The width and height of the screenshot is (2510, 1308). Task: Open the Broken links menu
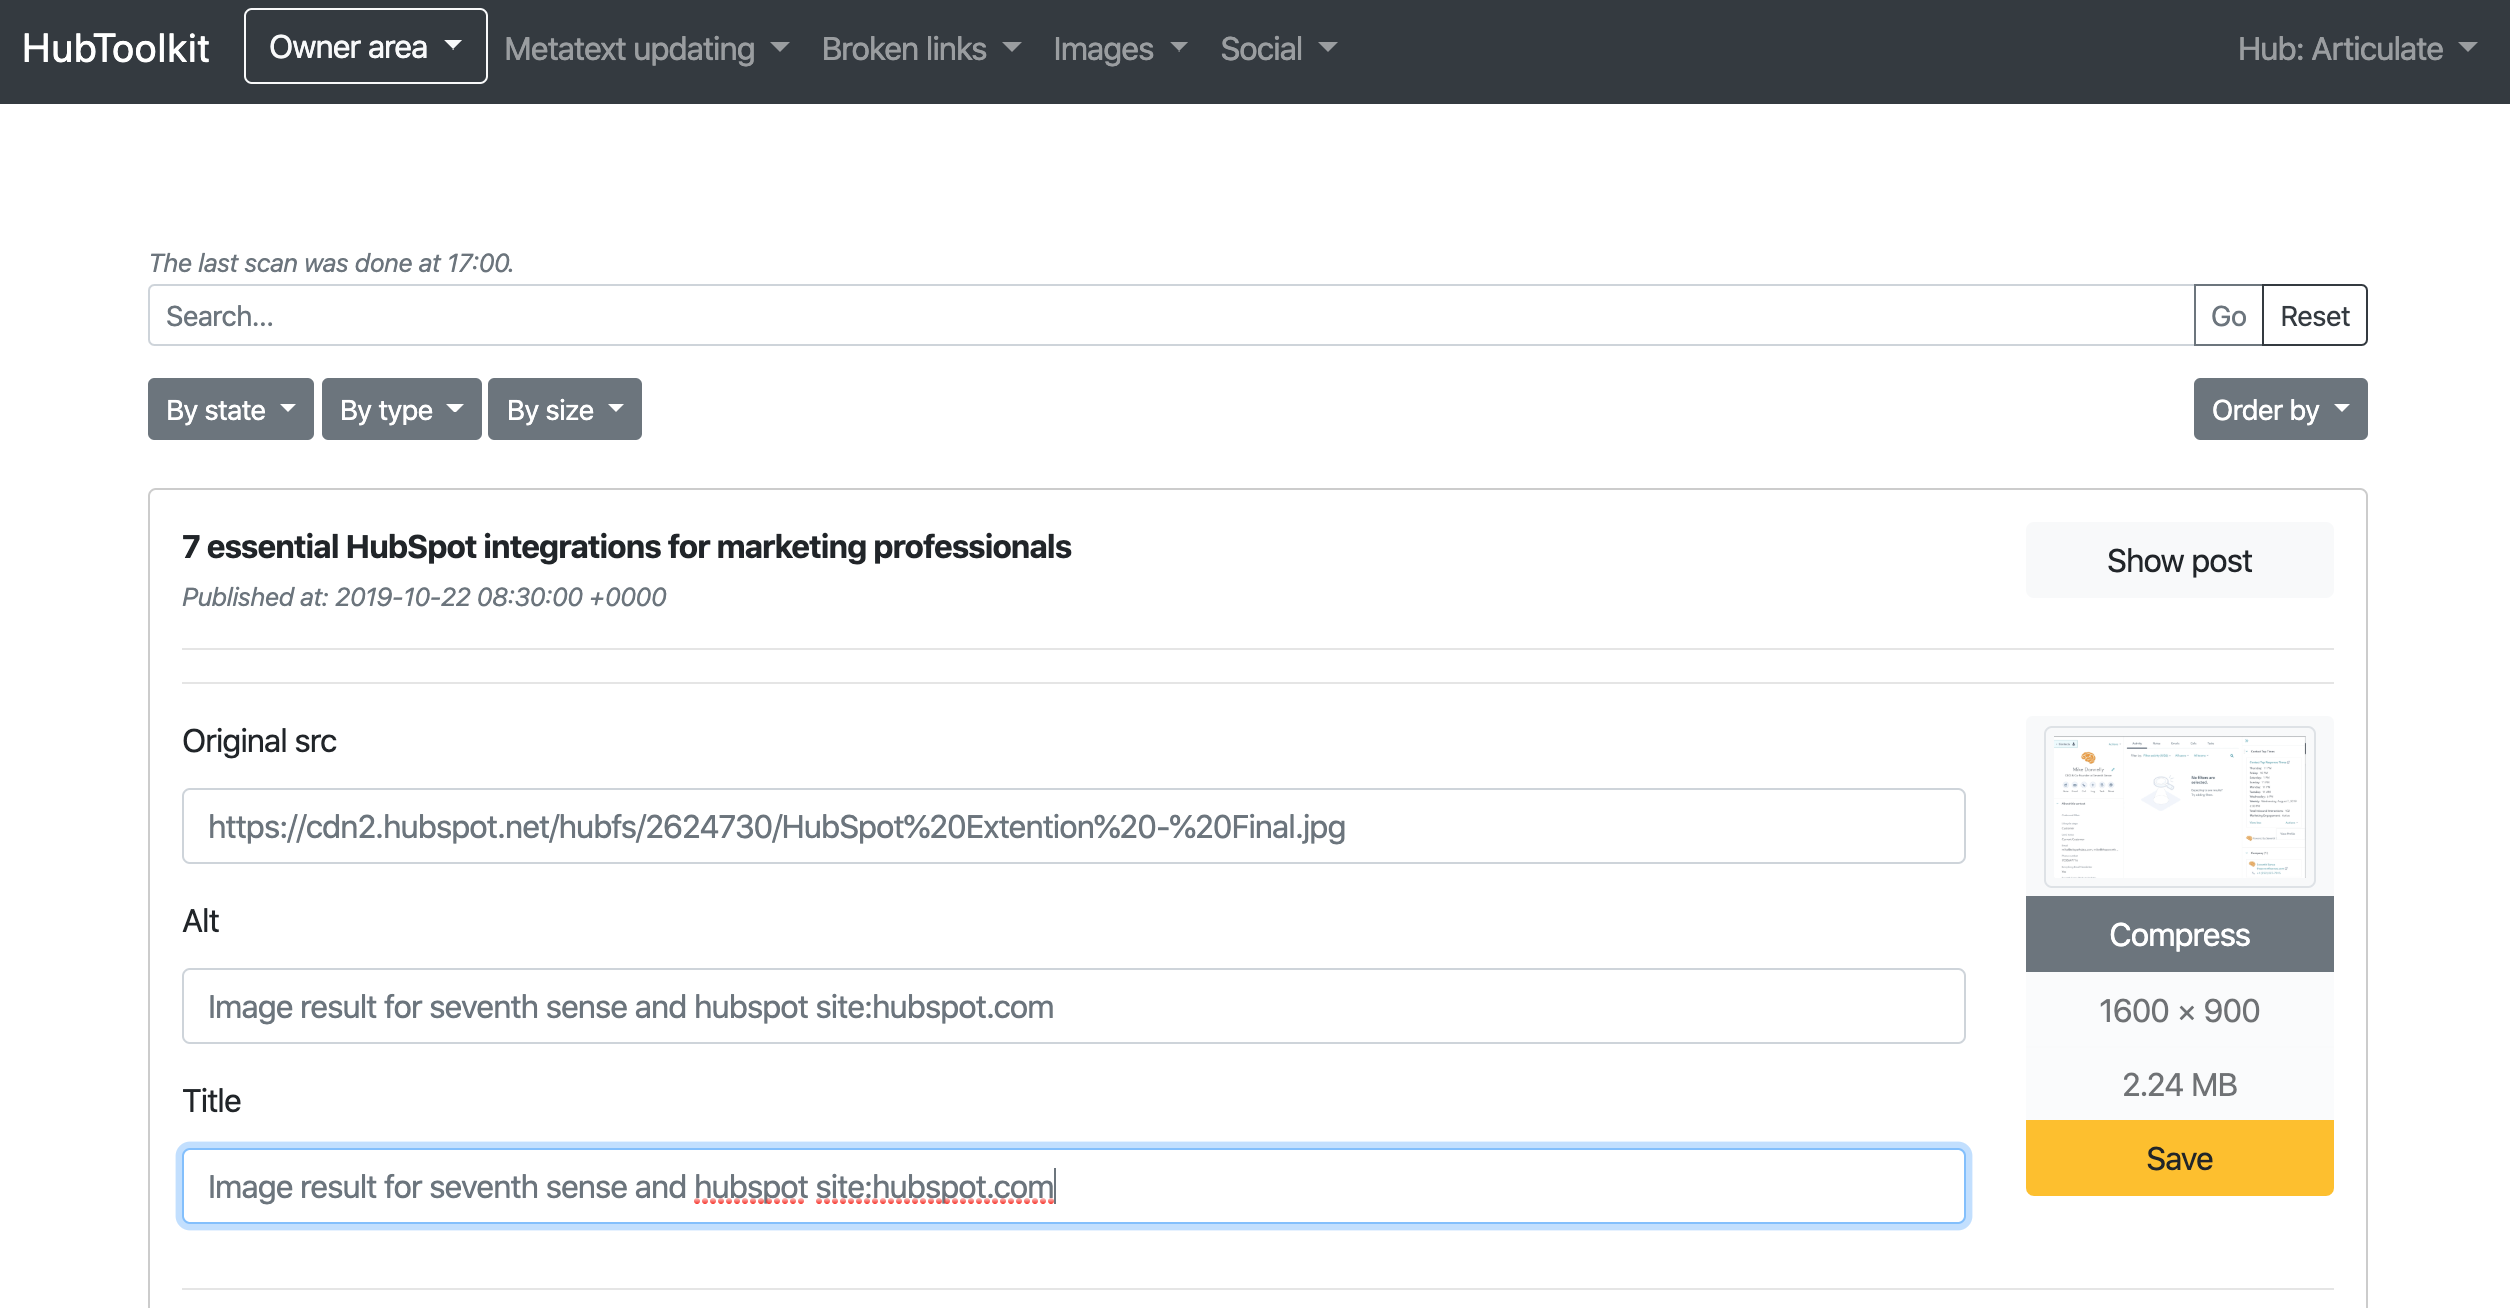point(919,48)
